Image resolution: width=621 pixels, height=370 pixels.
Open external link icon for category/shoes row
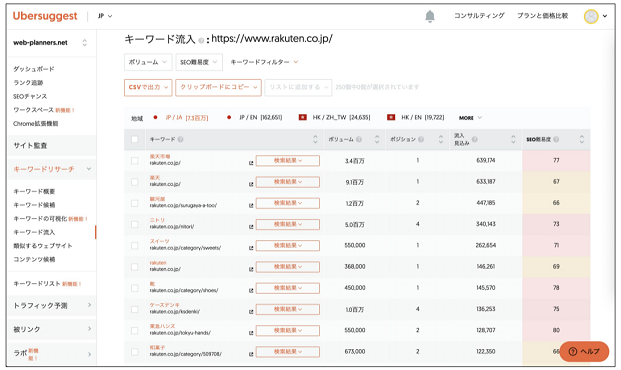(x=251, y=290)
